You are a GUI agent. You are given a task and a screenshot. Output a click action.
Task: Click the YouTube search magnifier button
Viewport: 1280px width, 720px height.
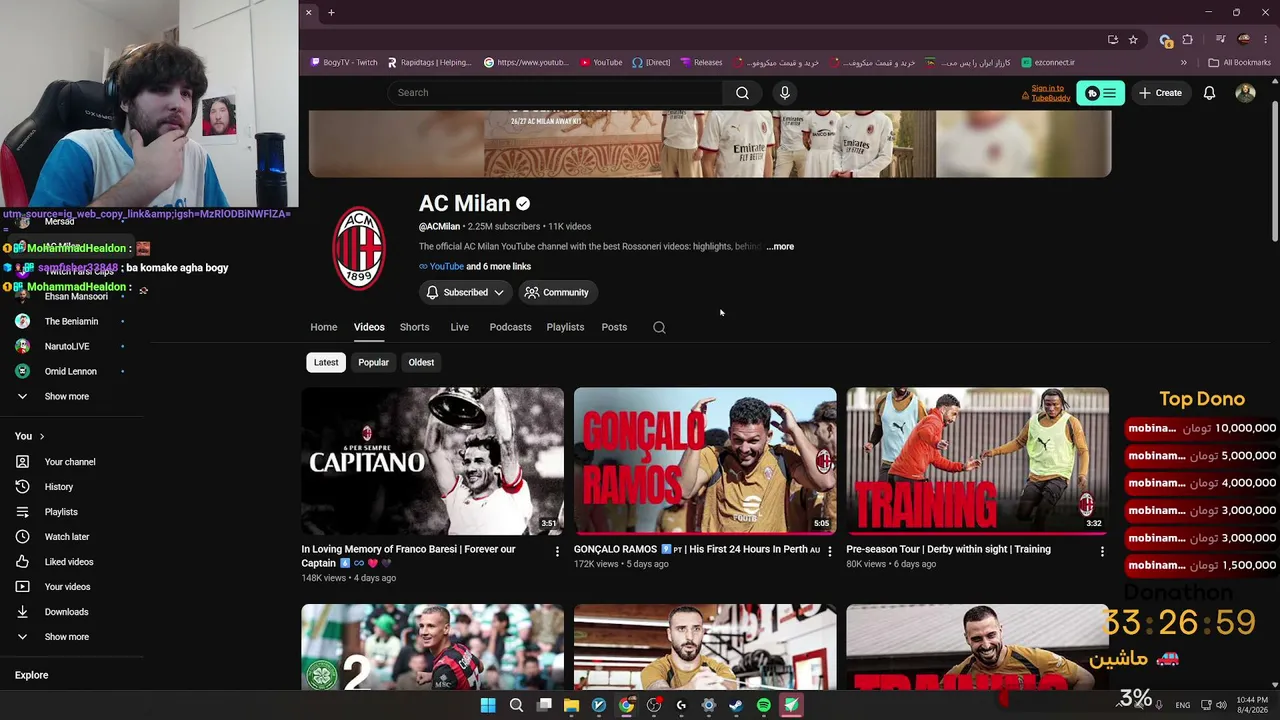[742, 93]
